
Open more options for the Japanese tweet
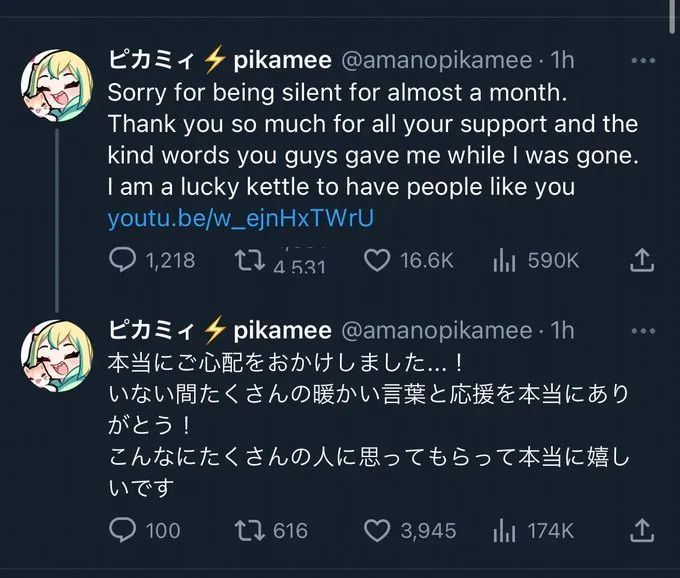tap(643, 329)
